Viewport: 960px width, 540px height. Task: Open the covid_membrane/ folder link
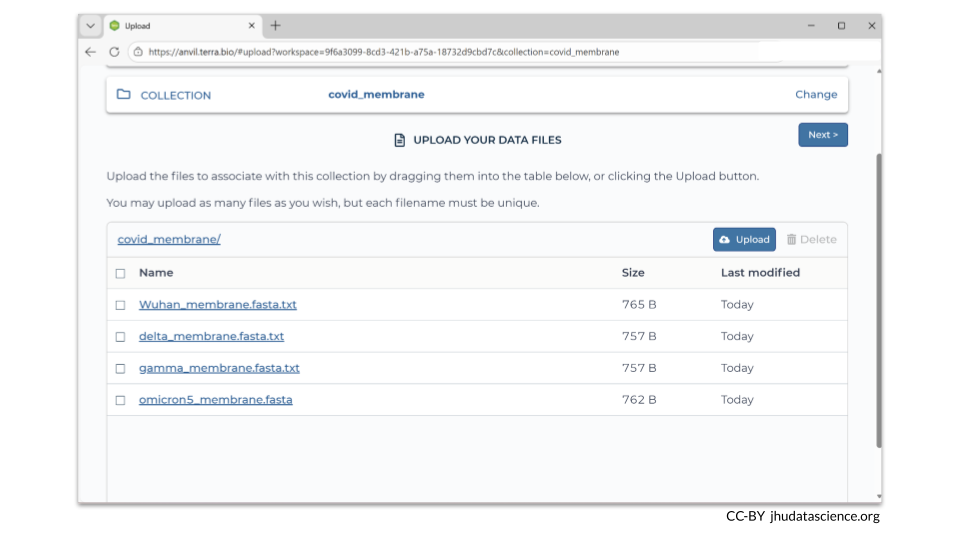click(169, 239)
